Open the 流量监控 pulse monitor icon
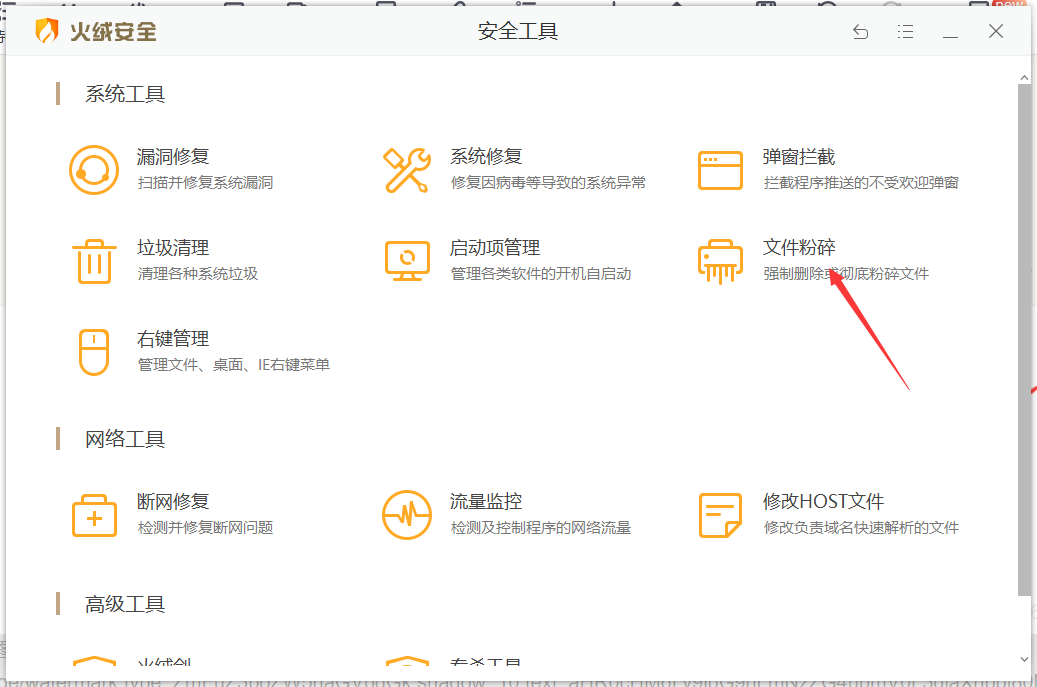 [407, 515]
